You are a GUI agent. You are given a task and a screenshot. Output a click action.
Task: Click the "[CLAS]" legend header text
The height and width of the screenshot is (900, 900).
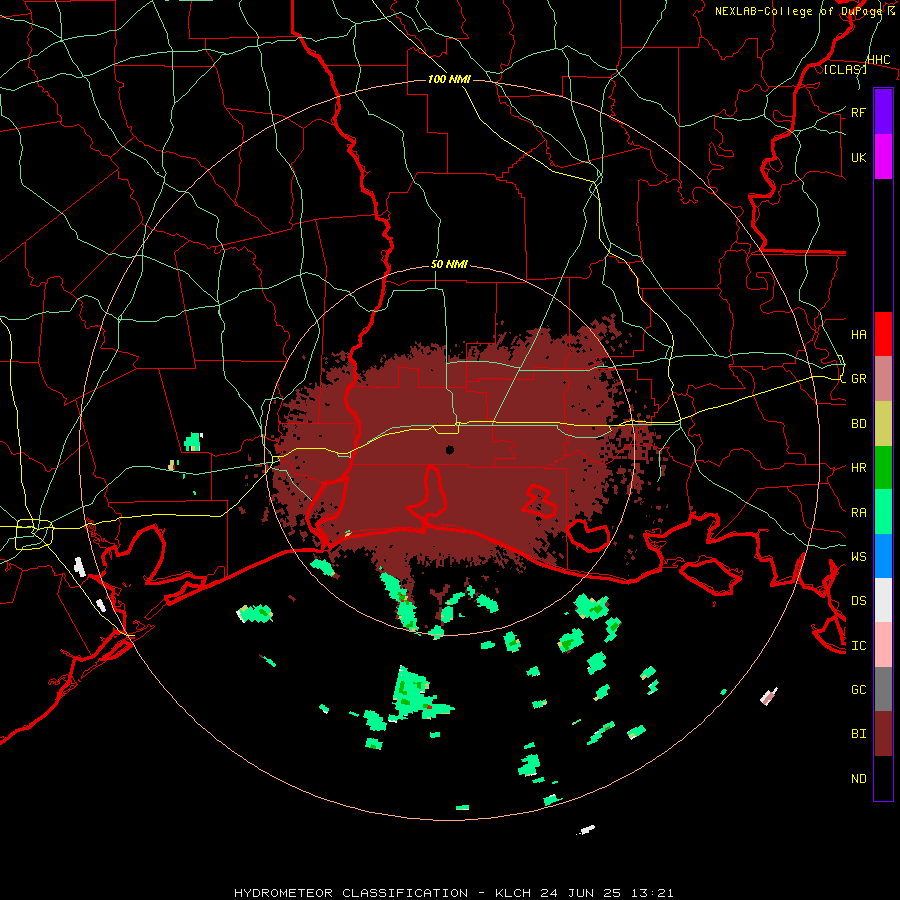(845, 69)
